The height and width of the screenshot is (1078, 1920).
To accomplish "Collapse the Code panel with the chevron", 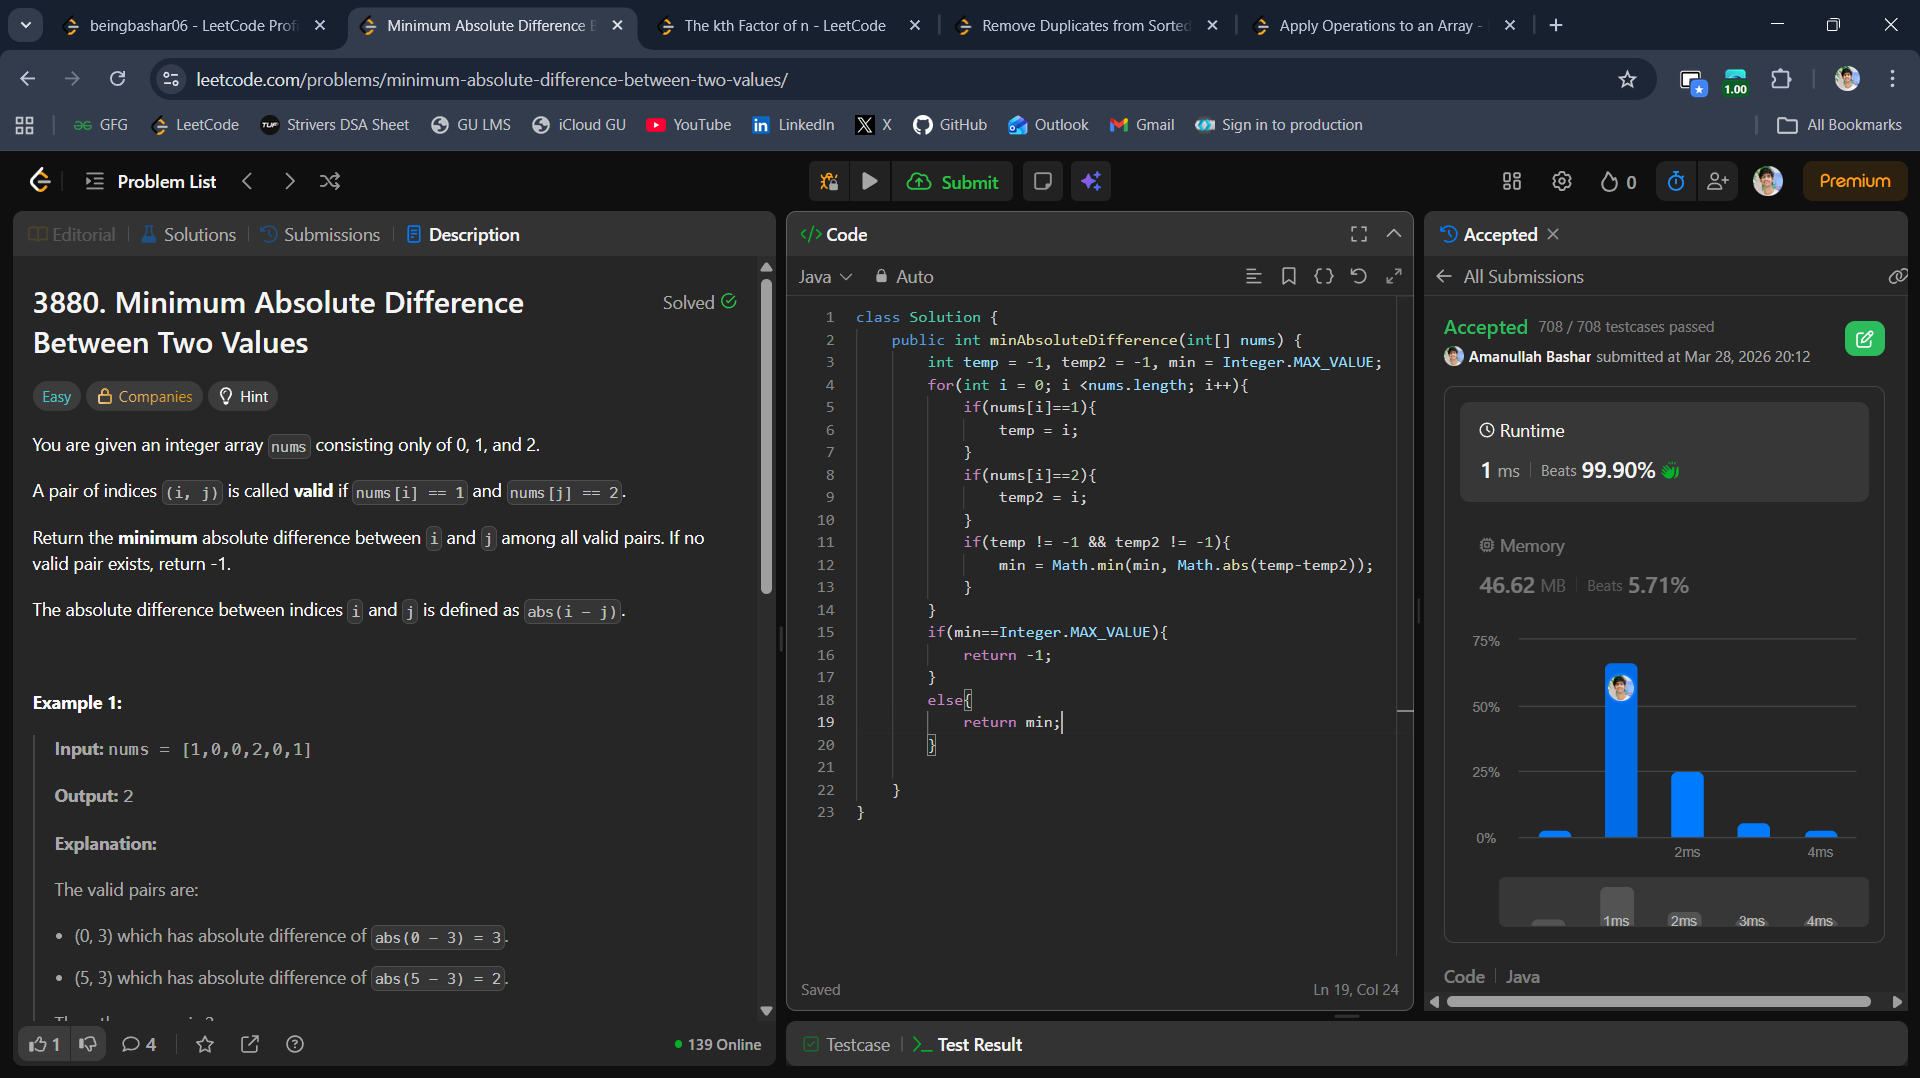I will tap(1393, 234).
